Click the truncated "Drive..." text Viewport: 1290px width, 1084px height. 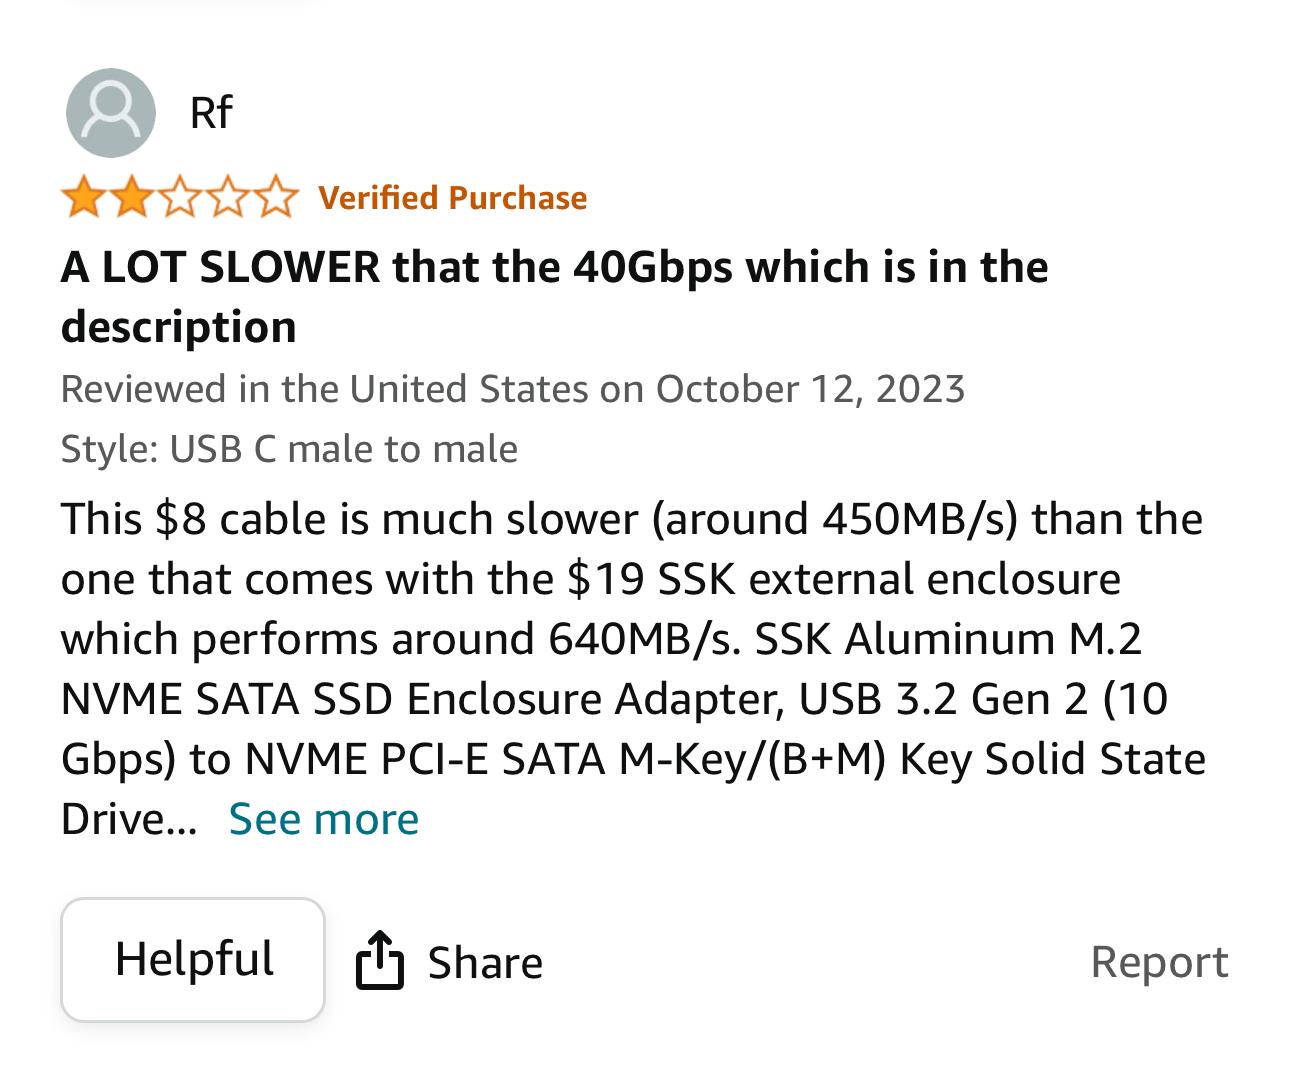(128, 819)
